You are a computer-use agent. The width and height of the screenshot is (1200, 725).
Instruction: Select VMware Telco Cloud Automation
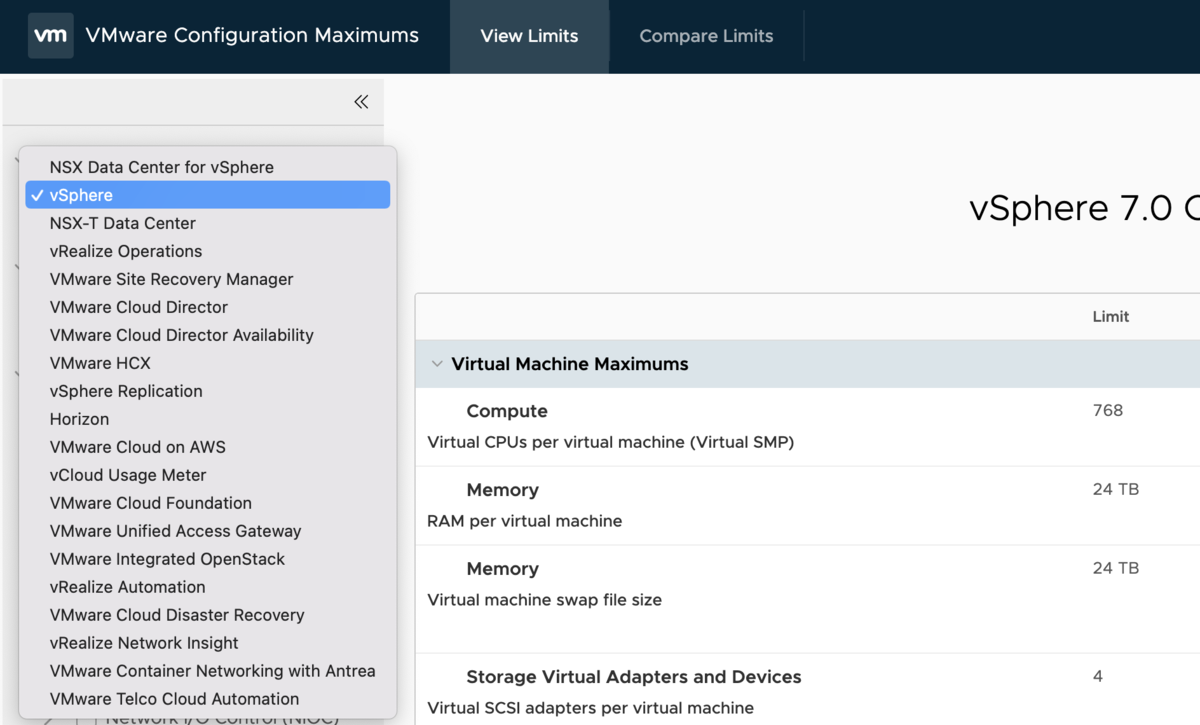tap(208, 699)
